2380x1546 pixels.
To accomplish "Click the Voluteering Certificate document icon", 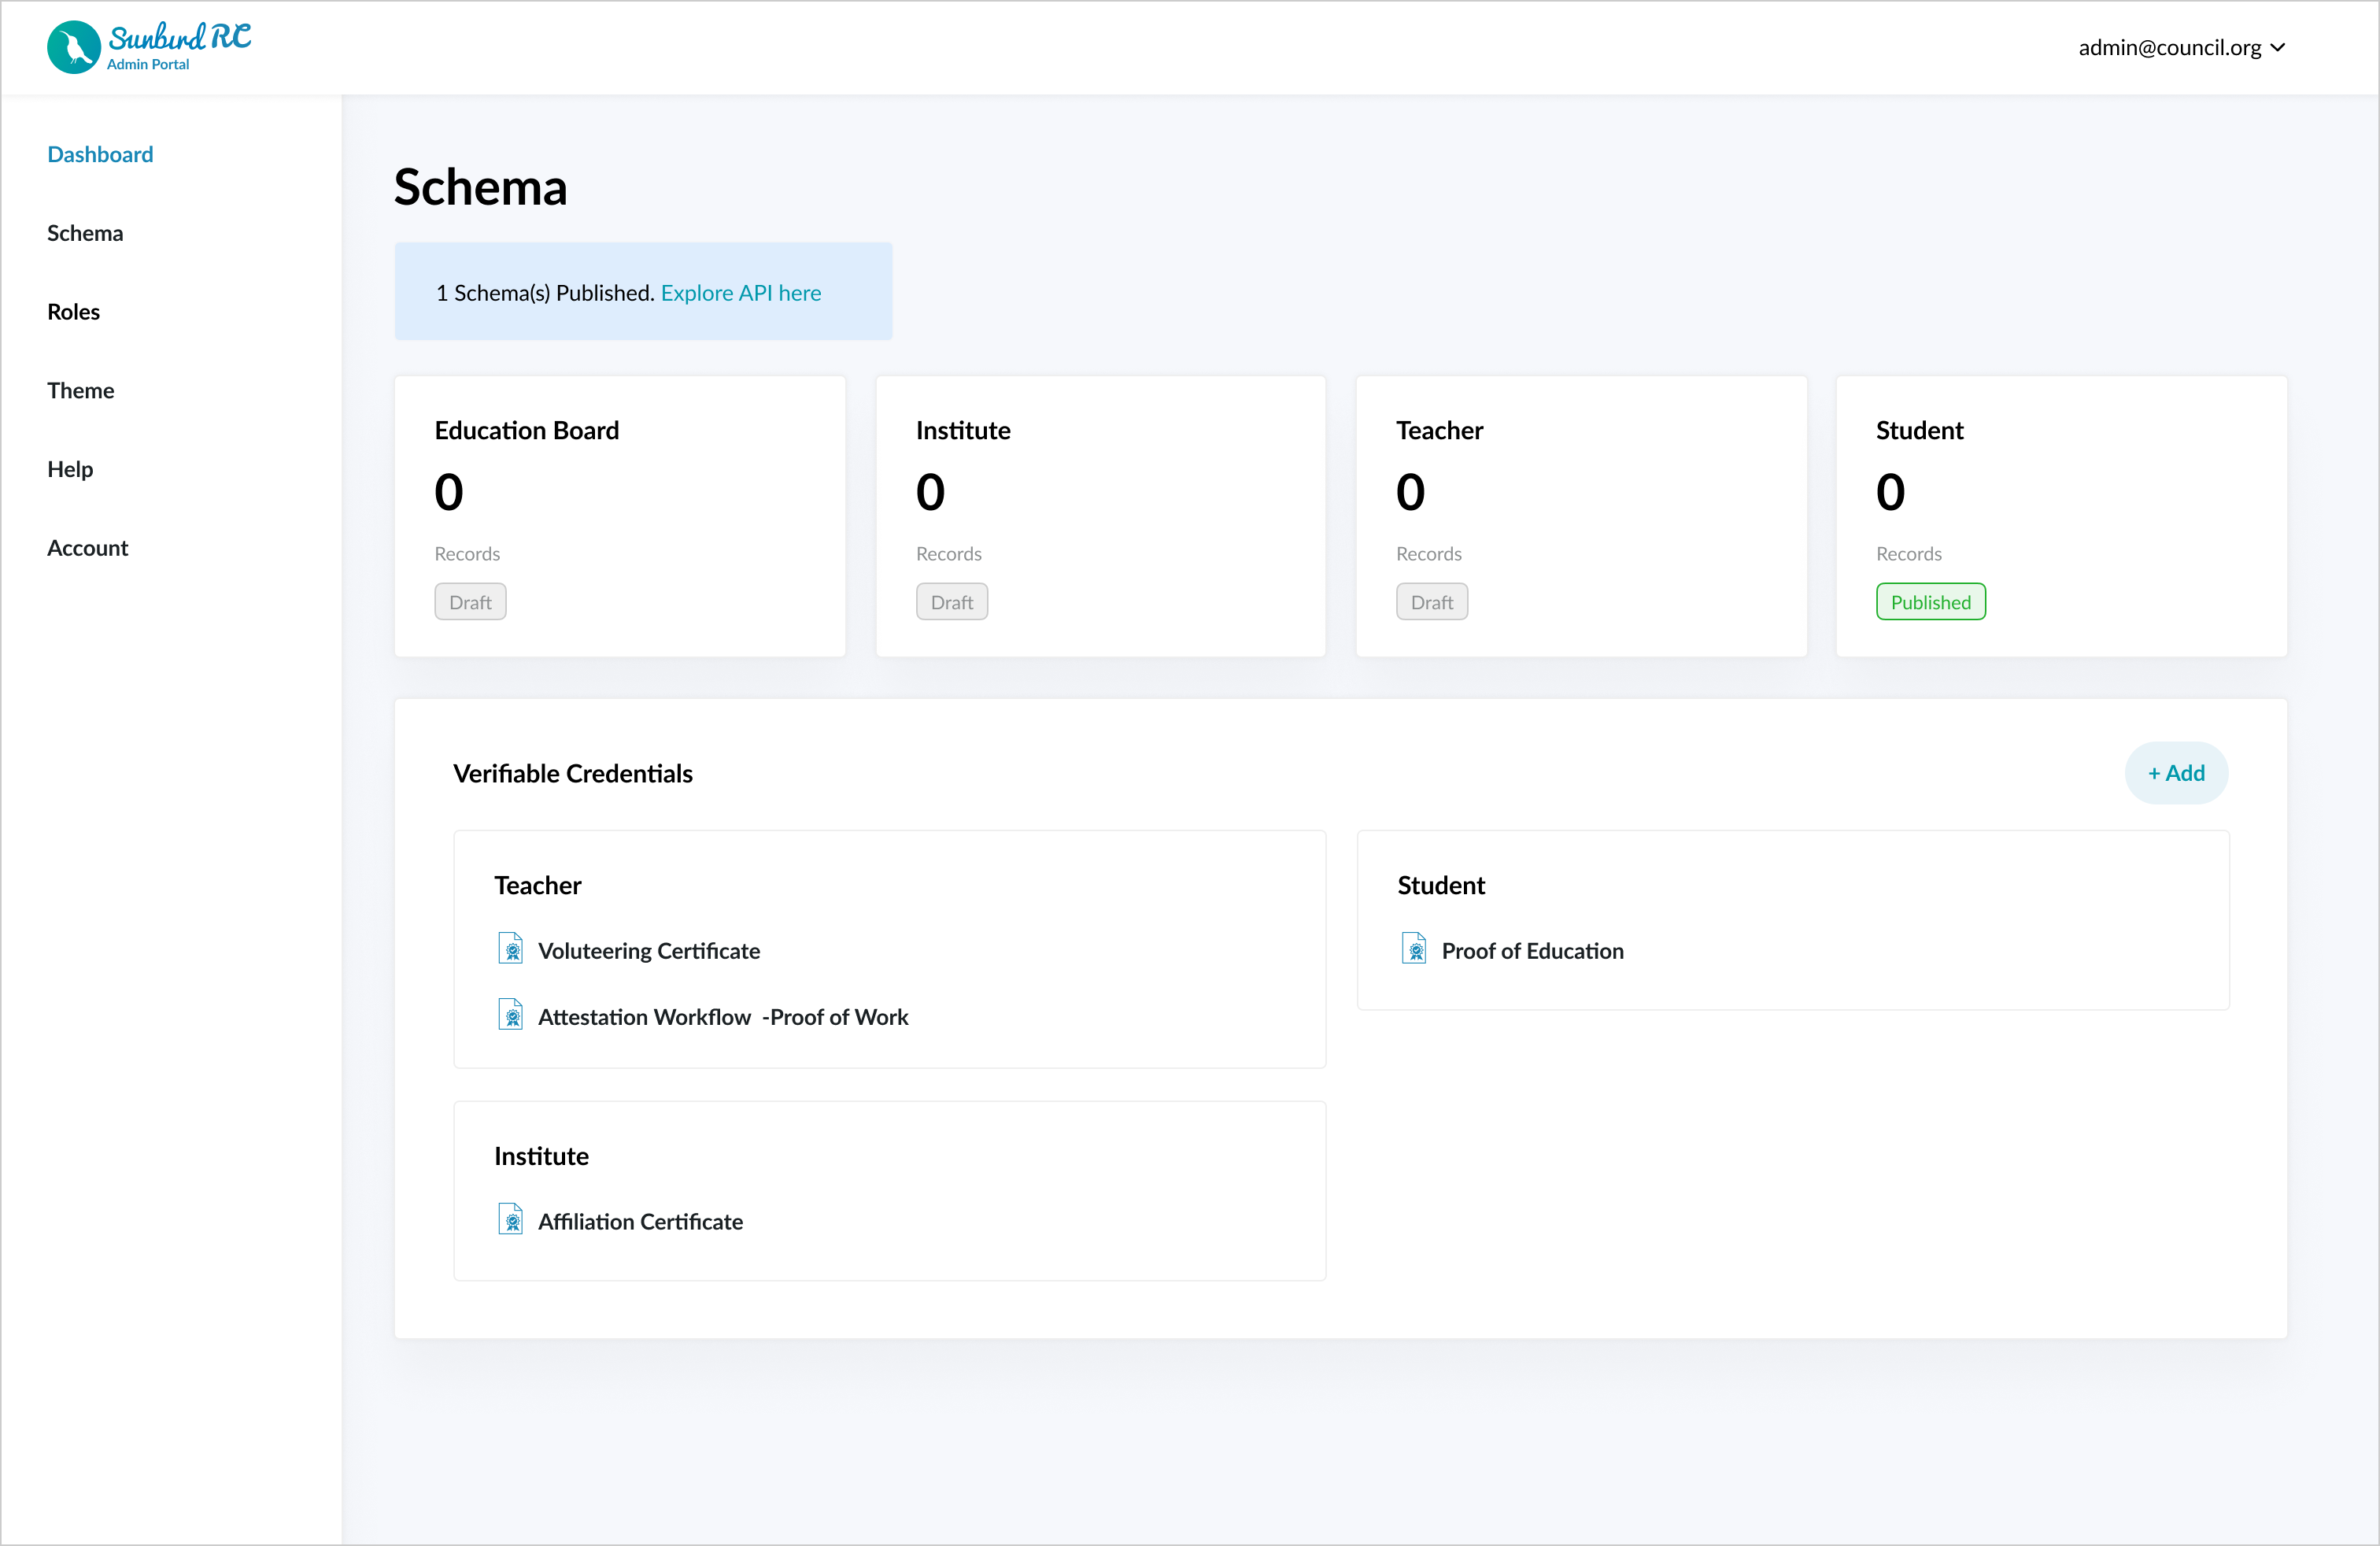I will pos(511,948).
